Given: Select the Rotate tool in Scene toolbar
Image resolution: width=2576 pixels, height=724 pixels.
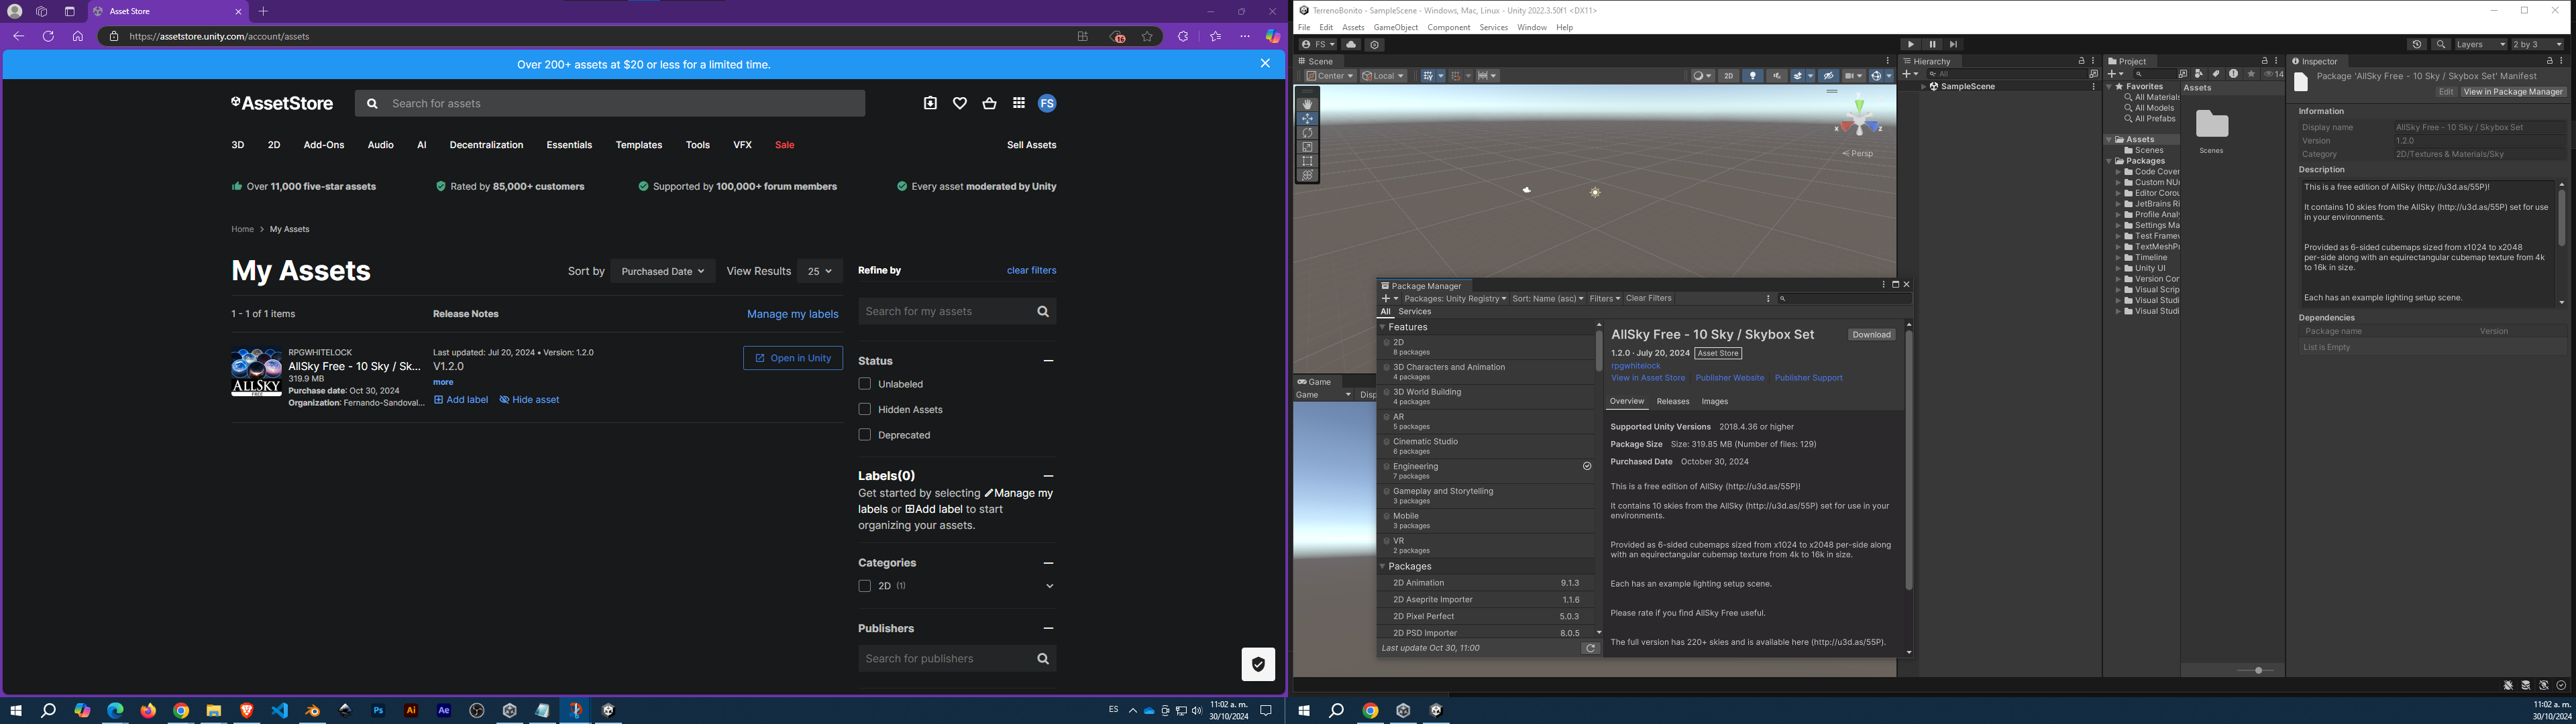Looking at the screenshot, I should click(1307, 132).
